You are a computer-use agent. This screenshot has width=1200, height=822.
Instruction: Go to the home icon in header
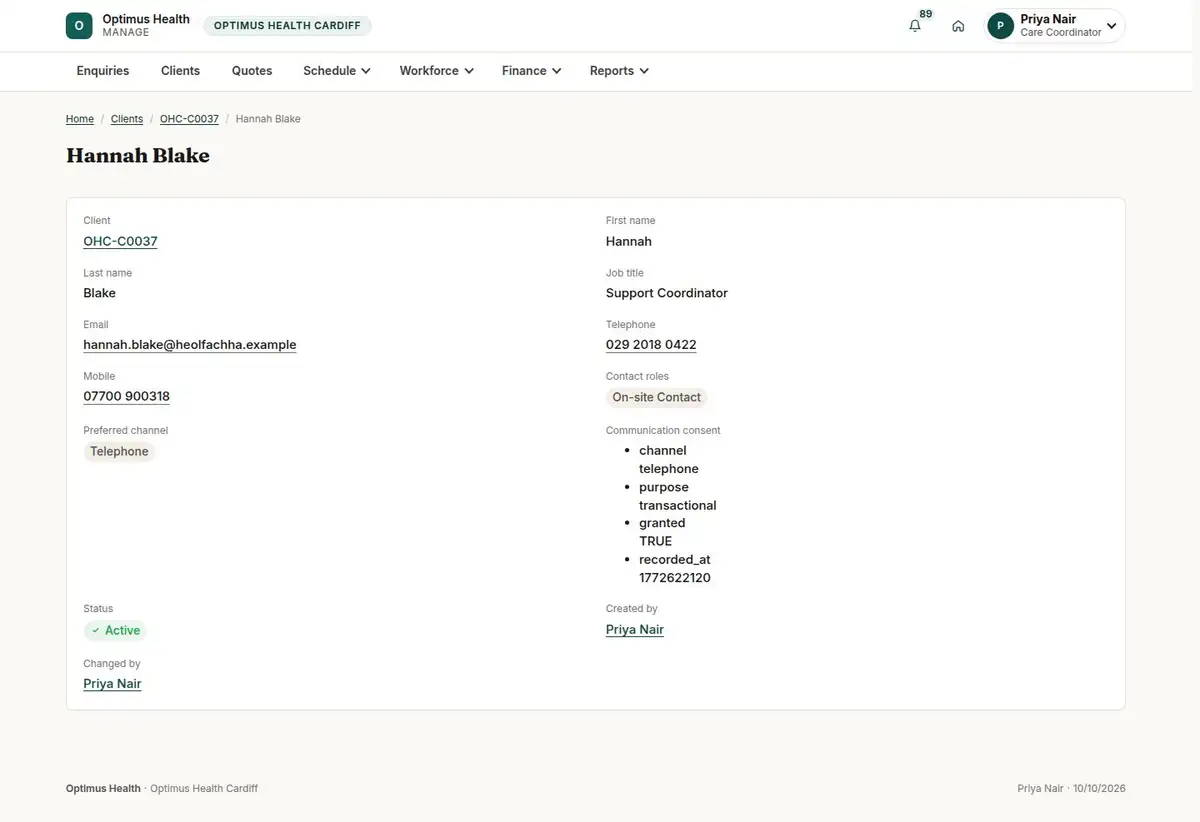[x=958, y=26]
